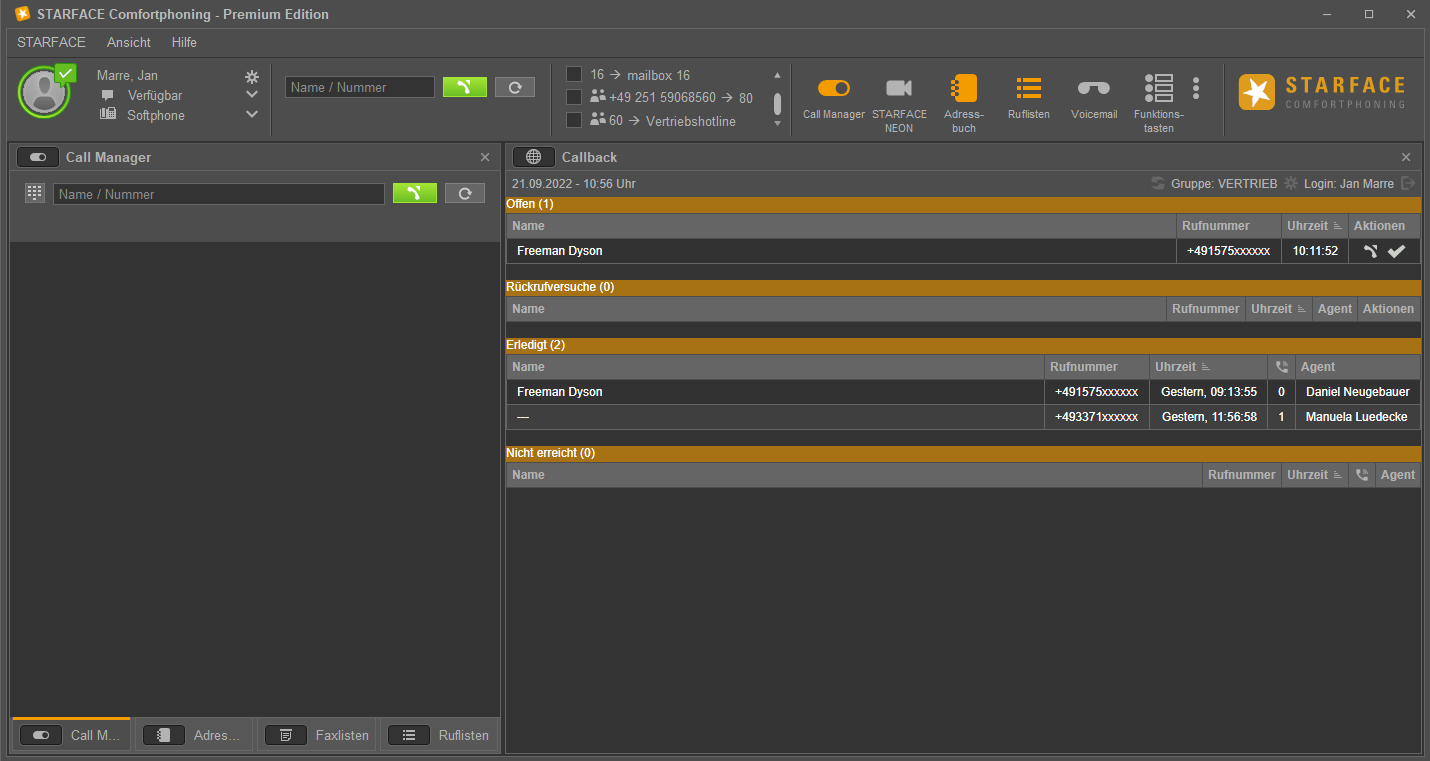Viewport: 1430px width, 761px height.
Task: Open the Voicemail panel
Action: (x=1093, y=89)
